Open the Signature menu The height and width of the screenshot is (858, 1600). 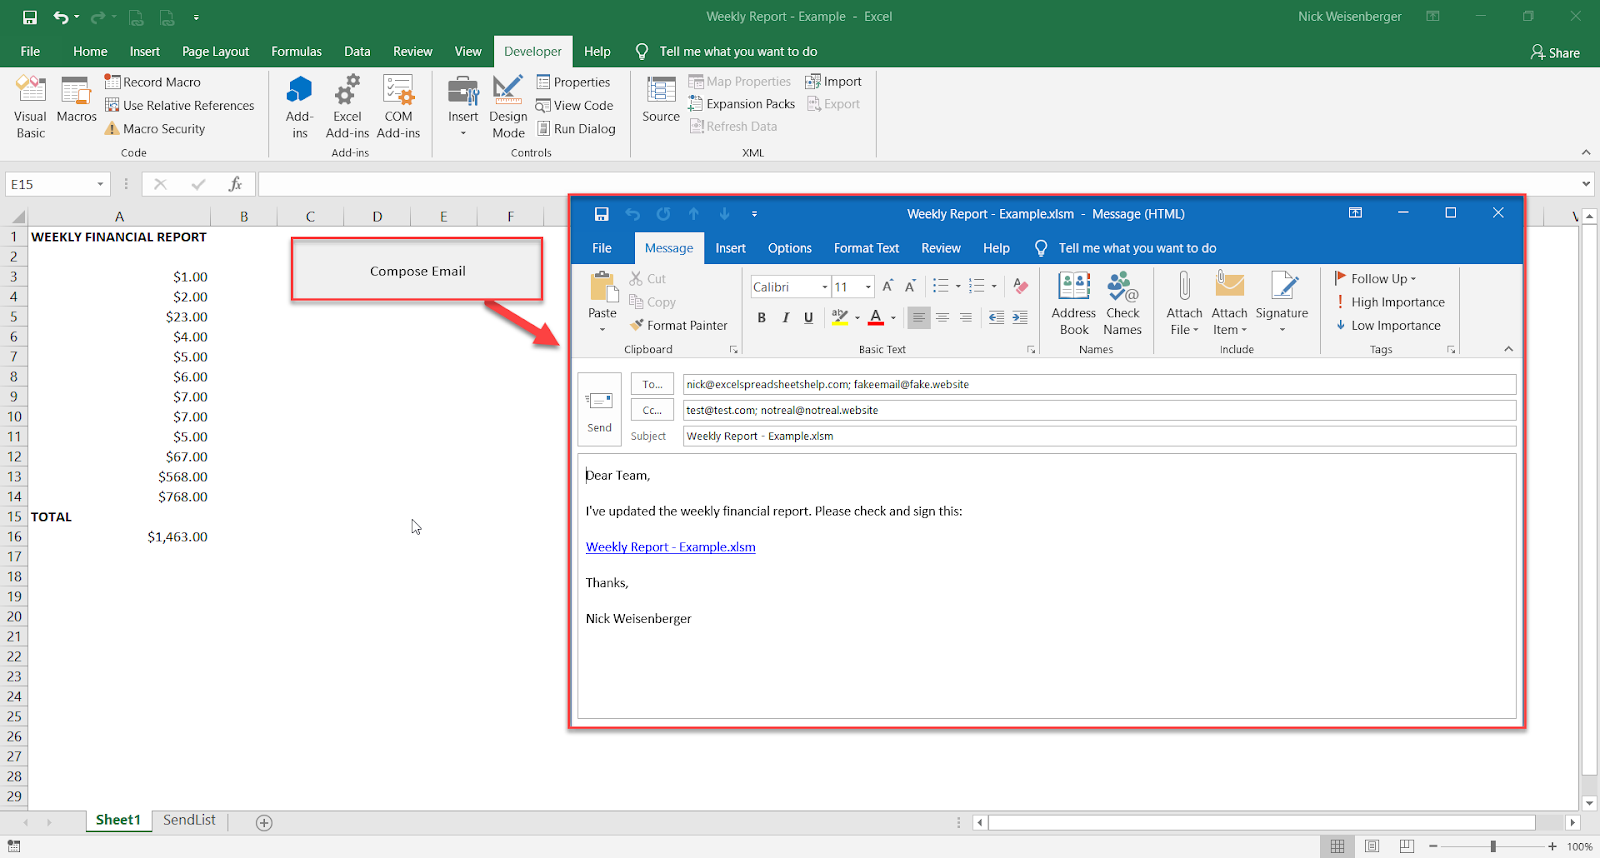[x=1281, y=304]
